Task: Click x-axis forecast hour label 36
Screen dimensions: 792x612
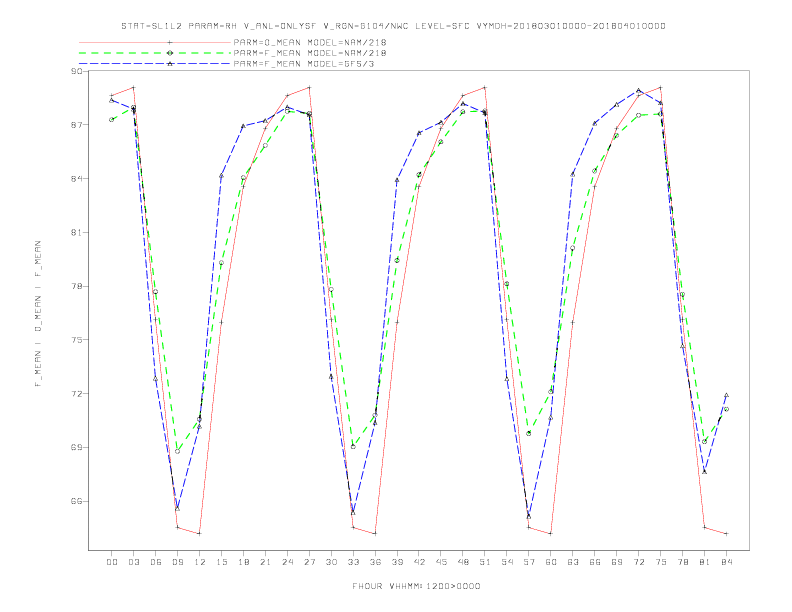Action: (x=375, y=562)
